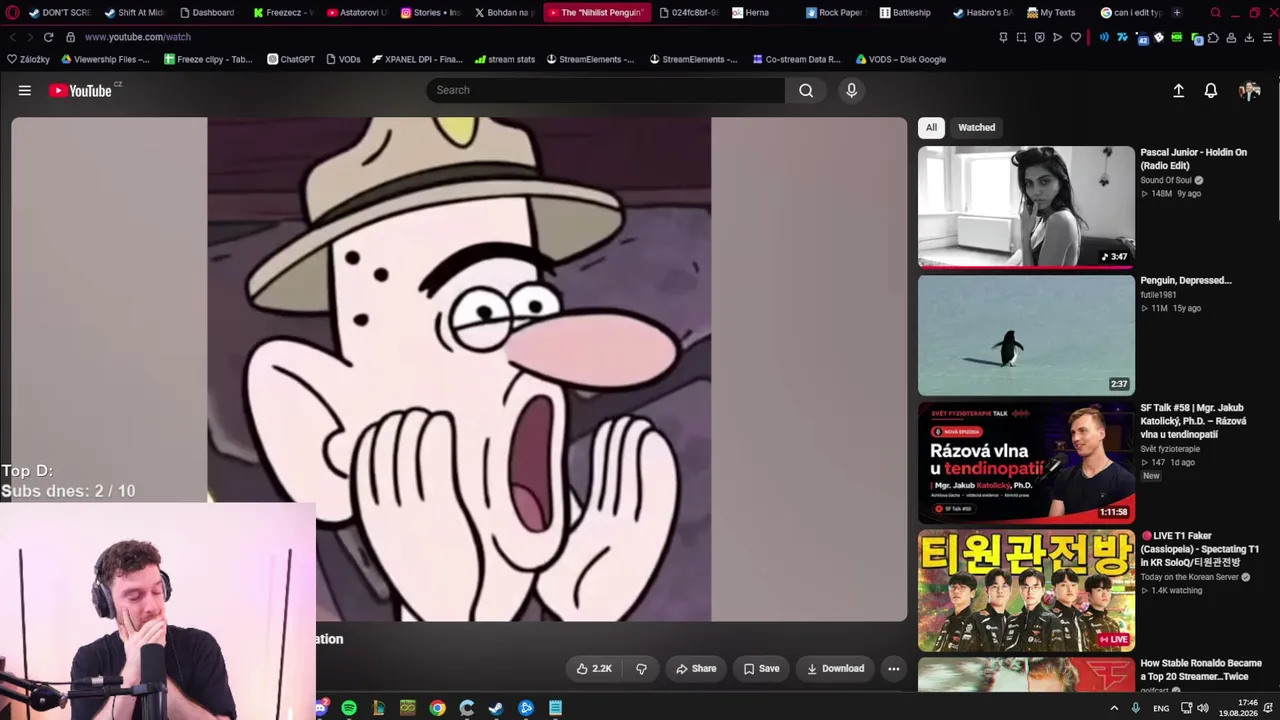Open 'How Stable Ronaldo Became' video title
Screen dimensions: 1280x720
click(1201, 670)
